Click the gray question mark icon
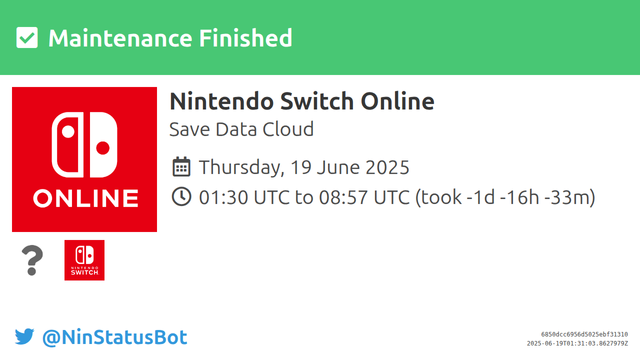Screen dimensions: 640x360 32,260
